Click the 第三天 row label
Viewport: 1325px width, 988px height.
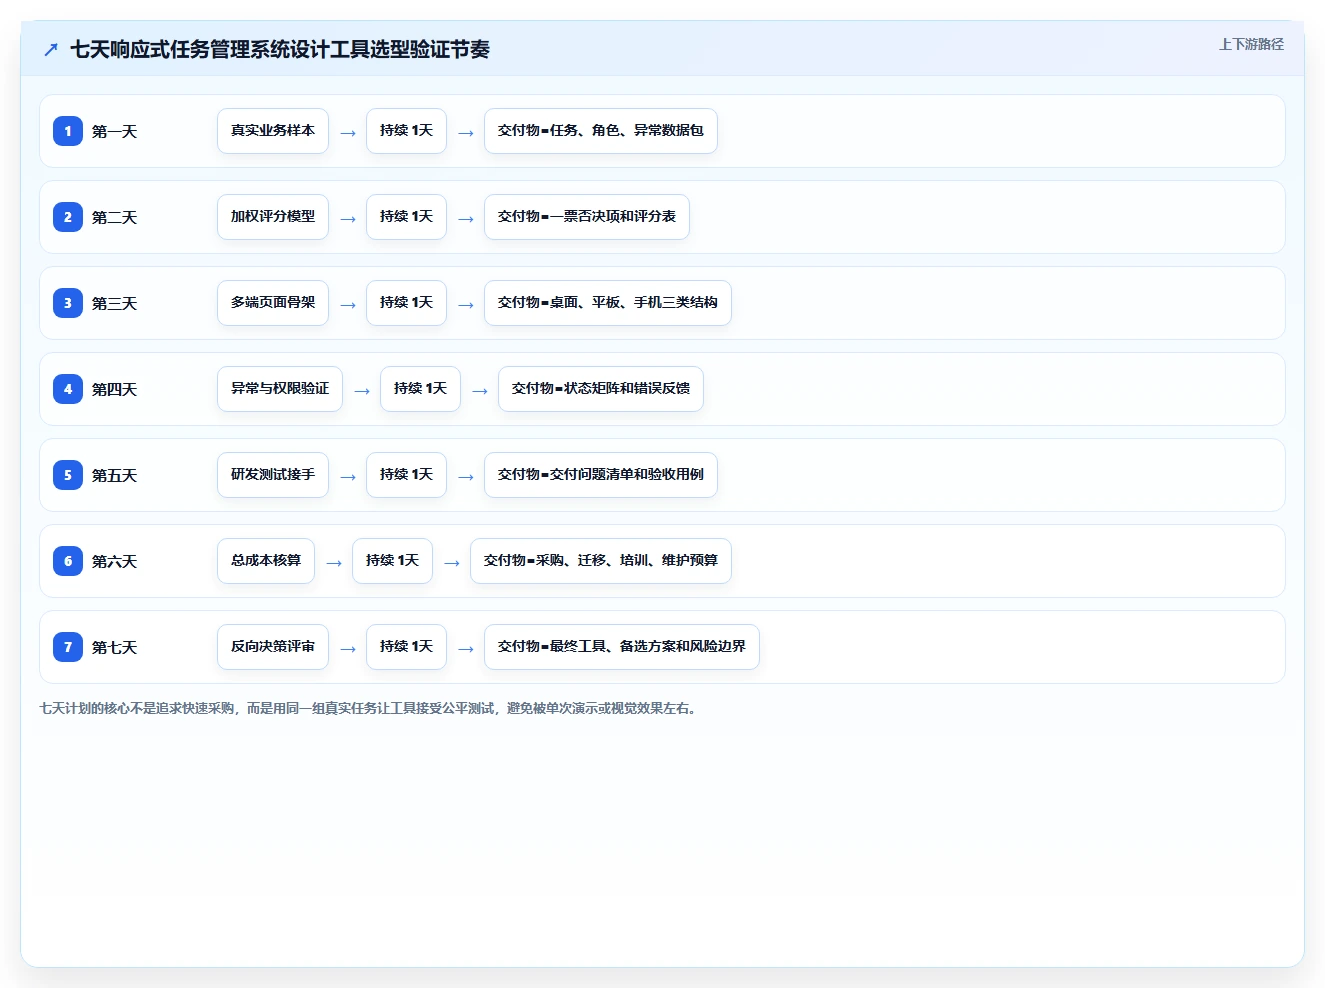114,303
